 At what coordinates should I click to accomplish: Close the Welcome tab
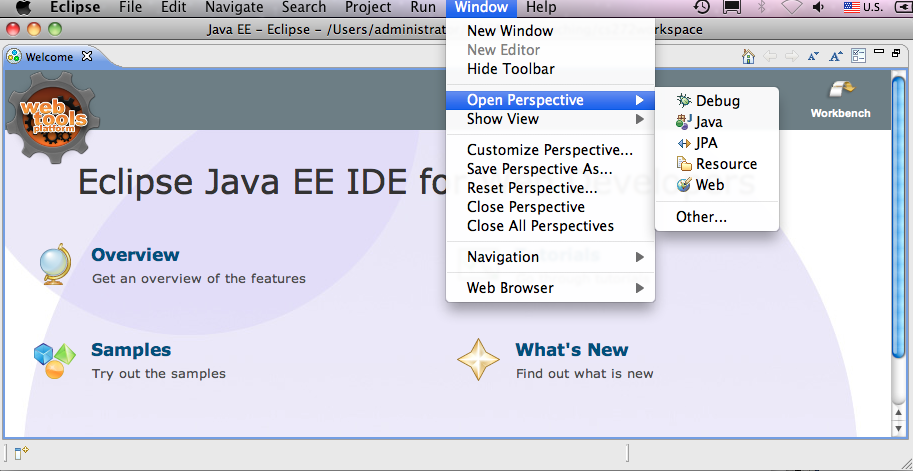click(x=87, y=56)
